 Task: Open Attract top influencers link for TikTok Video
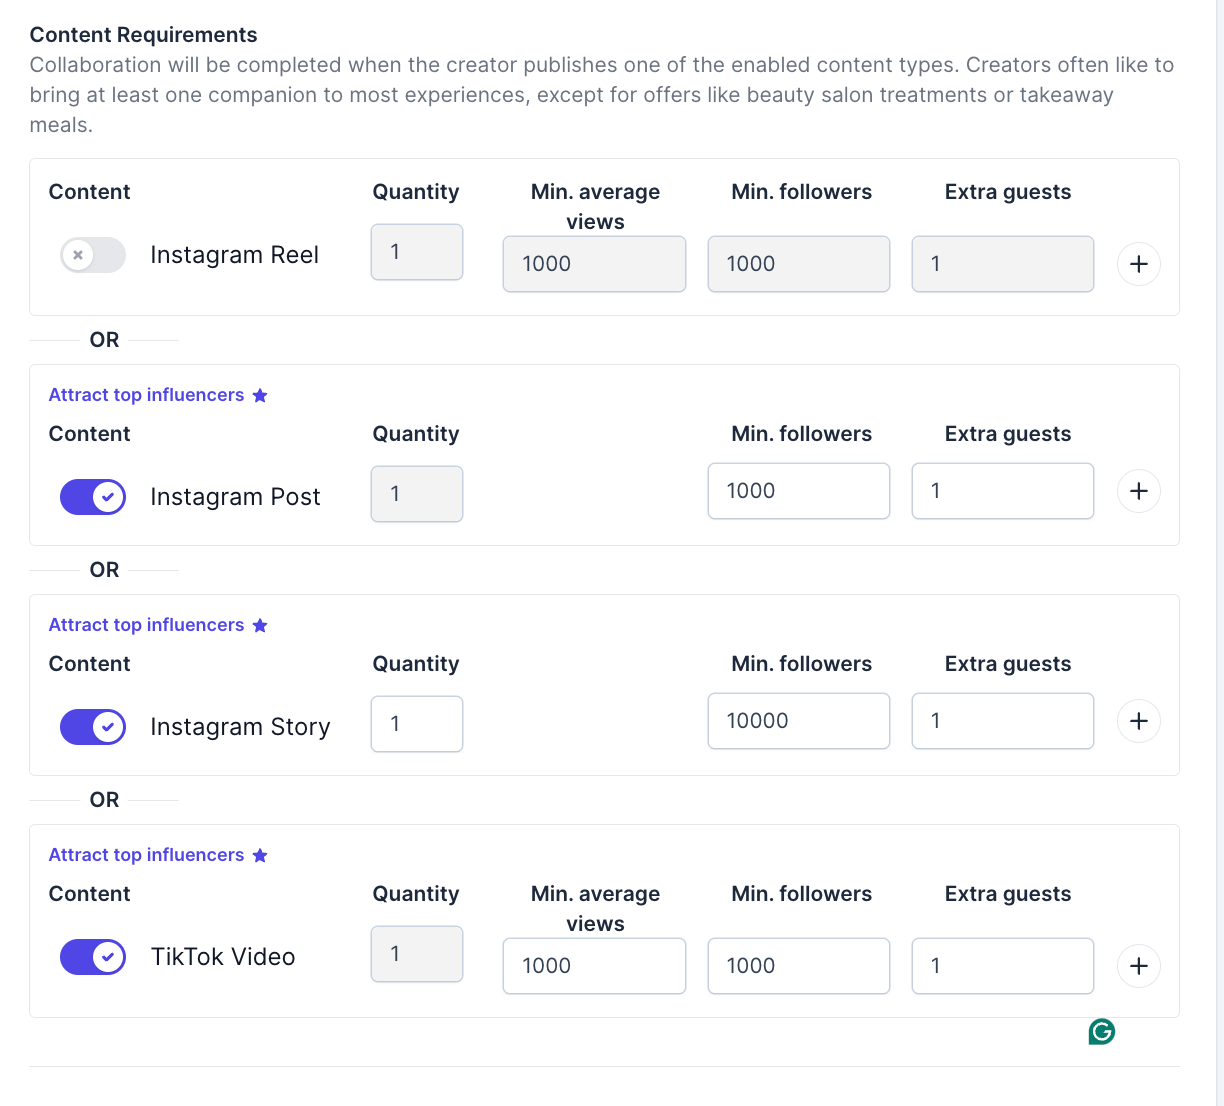click(146, 855)
